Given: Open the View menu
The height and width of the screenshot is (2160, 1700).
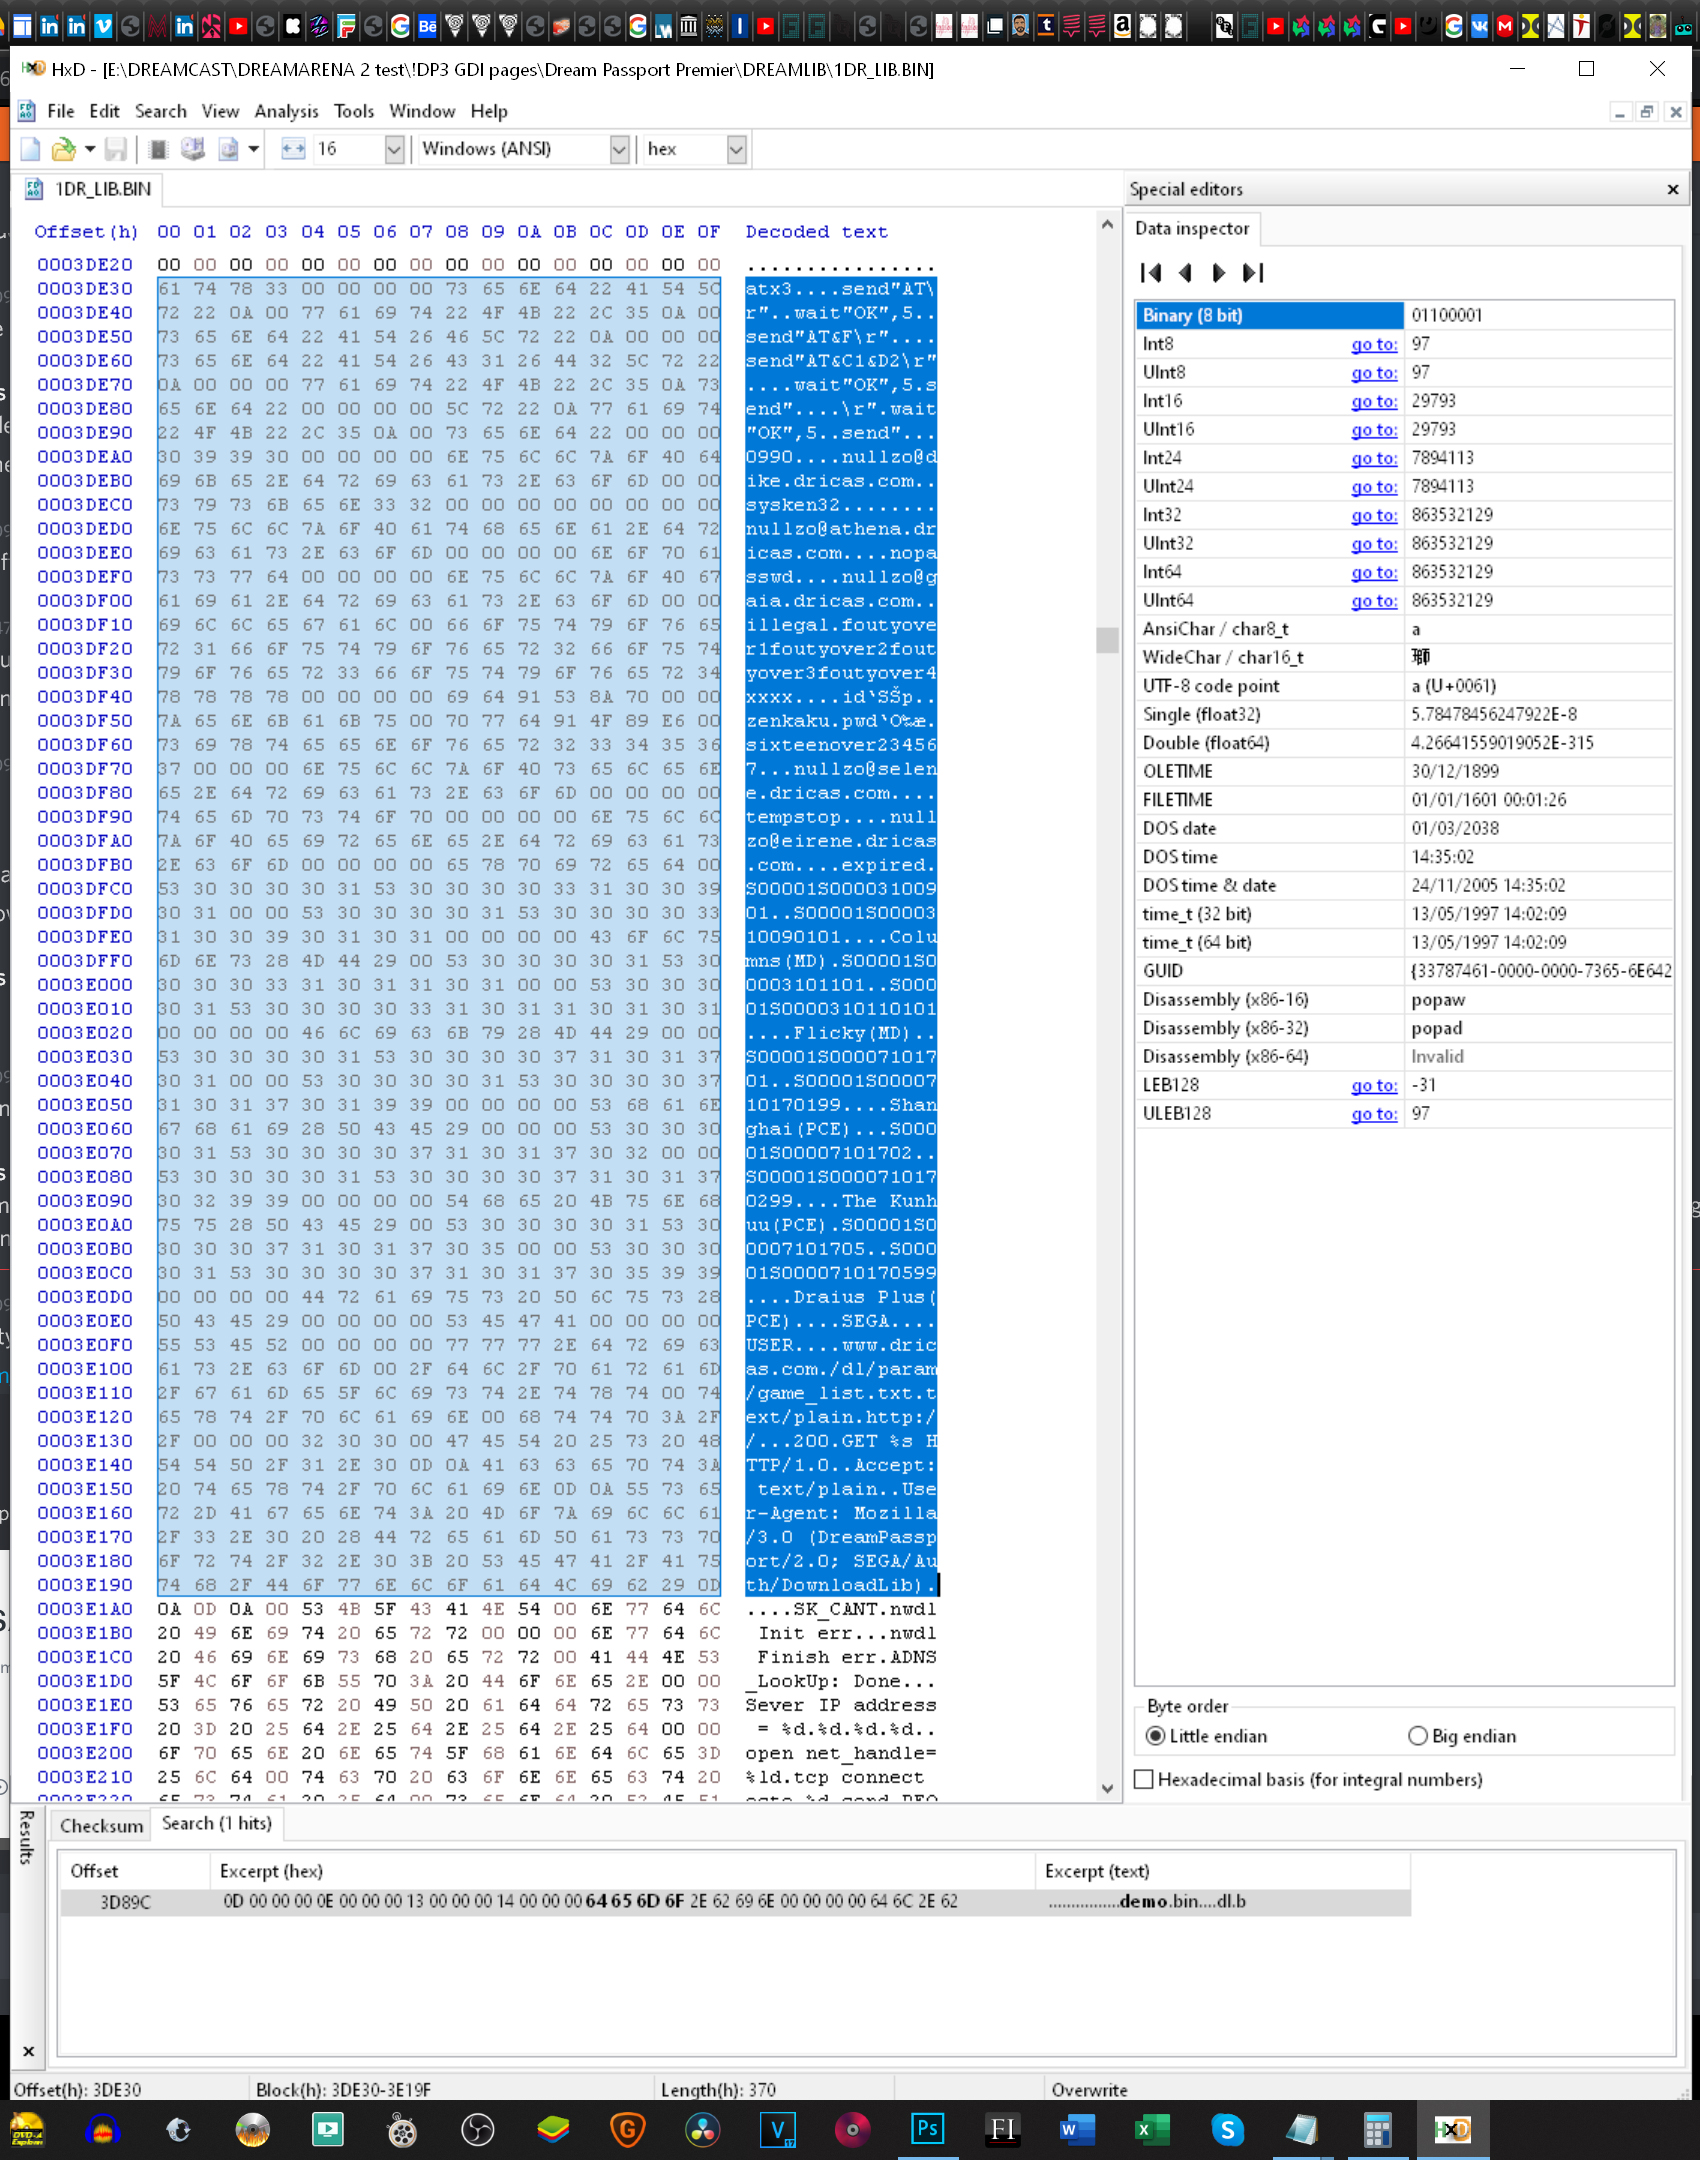Looking at the screenshot, I should [x=220, y=111].
